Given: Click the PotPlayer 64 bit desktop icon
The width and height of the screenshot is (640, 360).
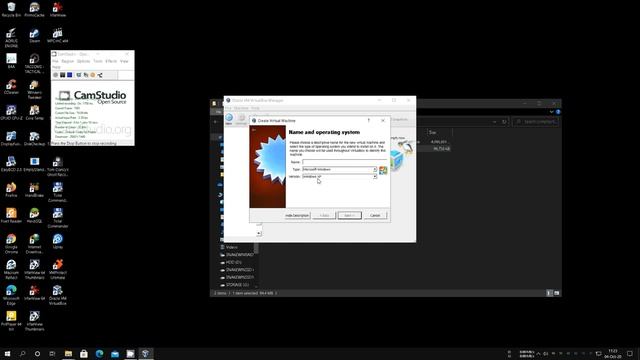Looking at the screenshot, I should click(x=11, y=321).
